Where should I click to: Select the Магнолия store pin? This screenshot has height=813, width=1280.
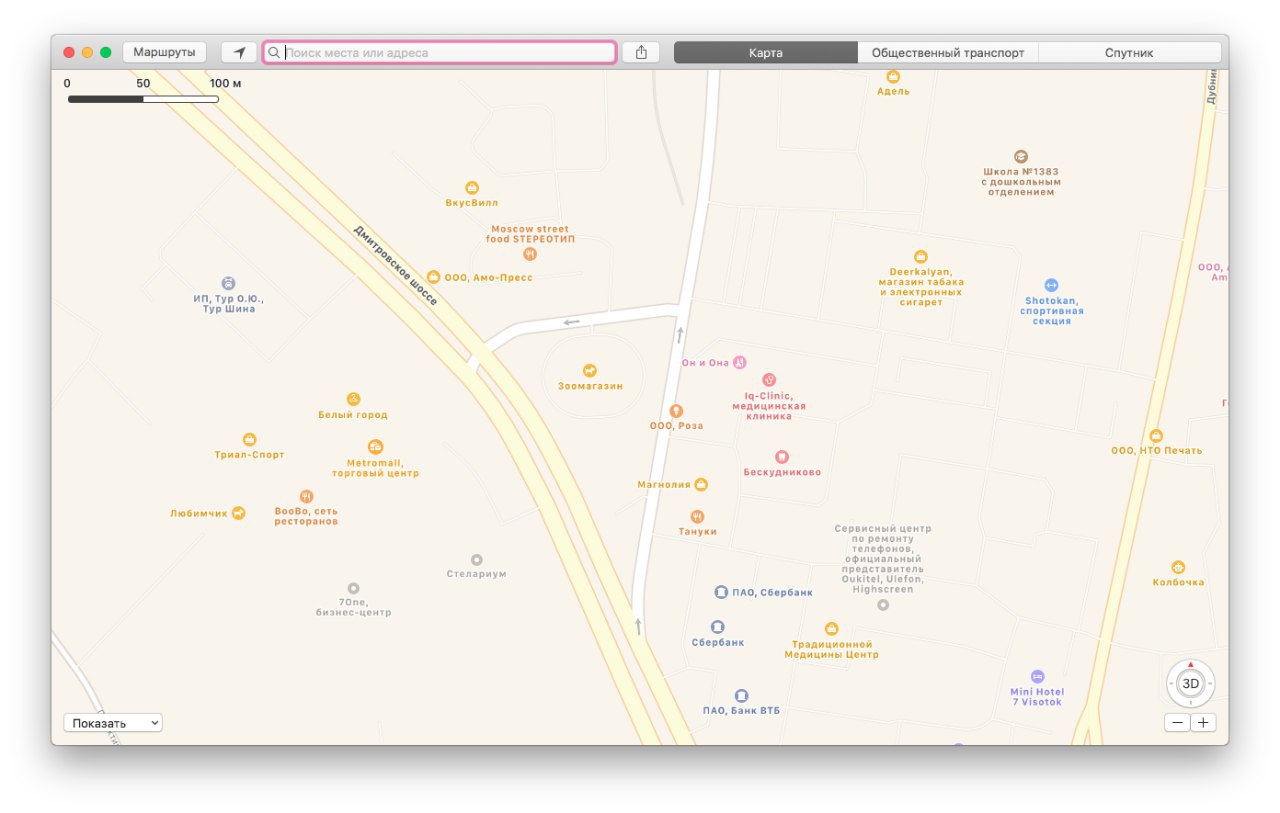tap(701, 485)
